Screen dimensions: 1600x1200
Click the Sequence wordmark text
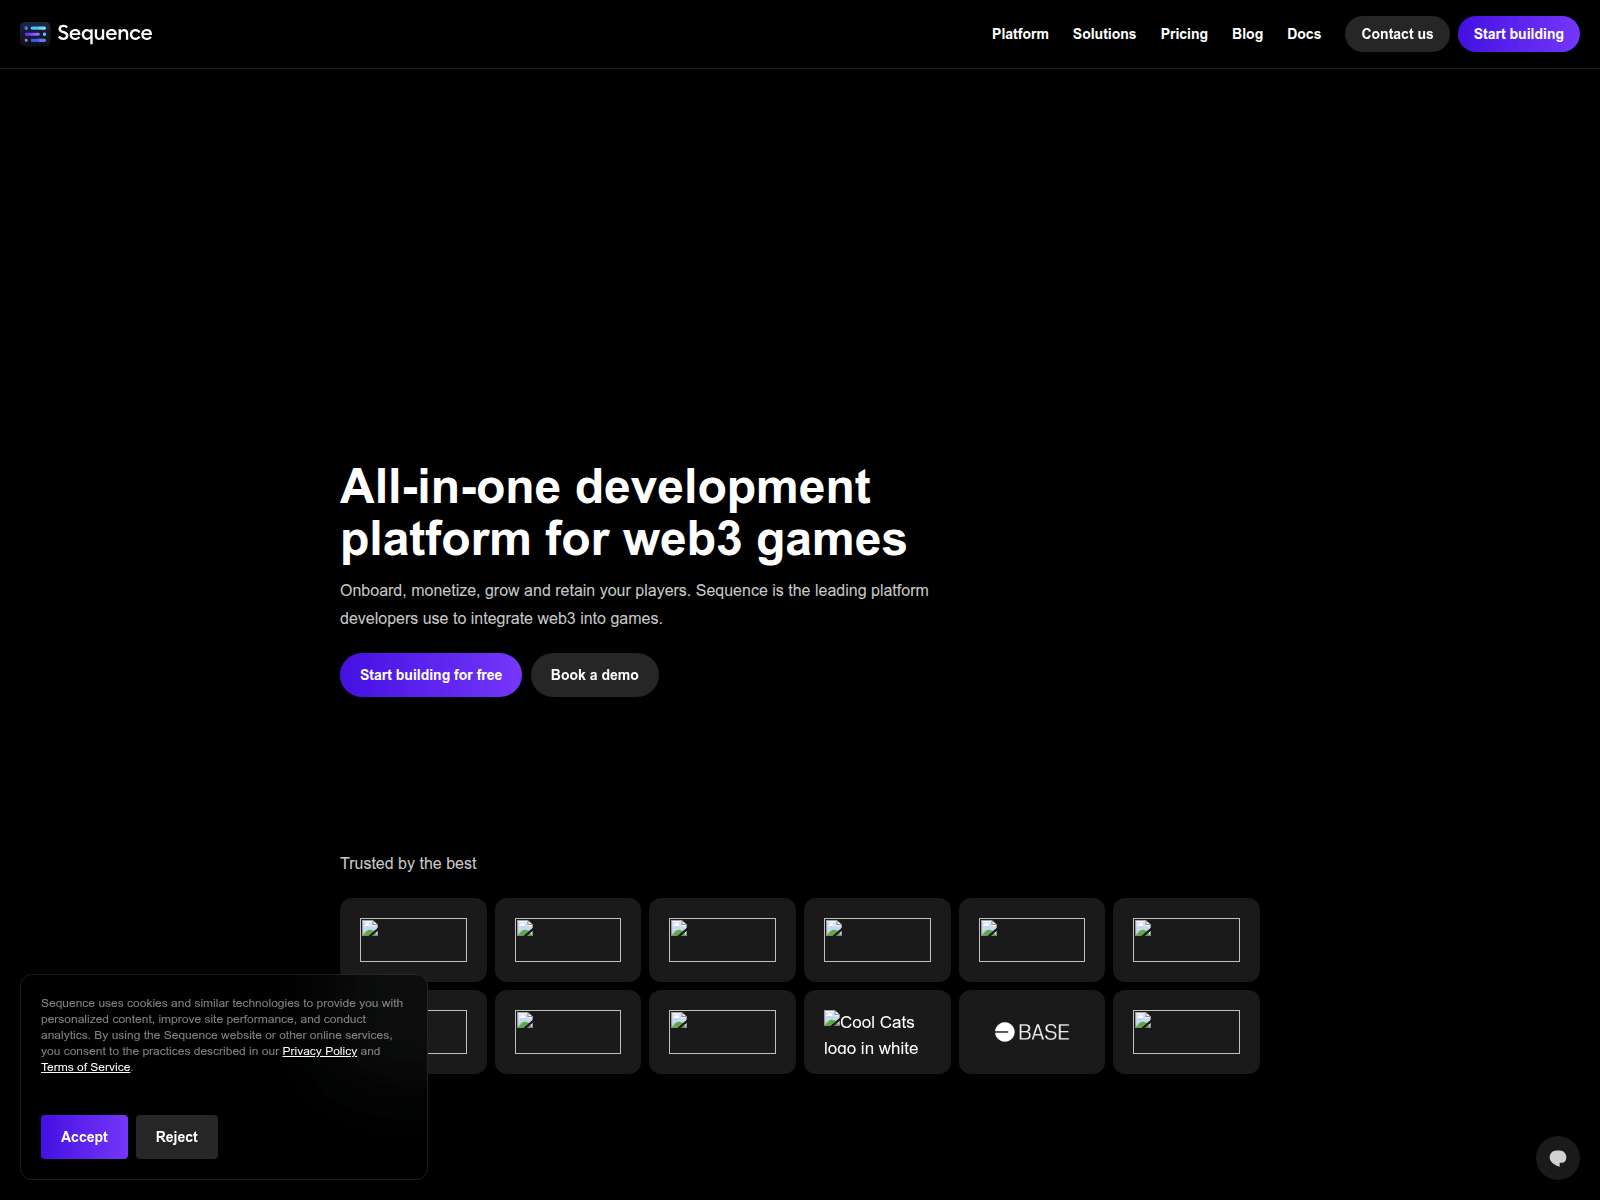tap(105, 33)
